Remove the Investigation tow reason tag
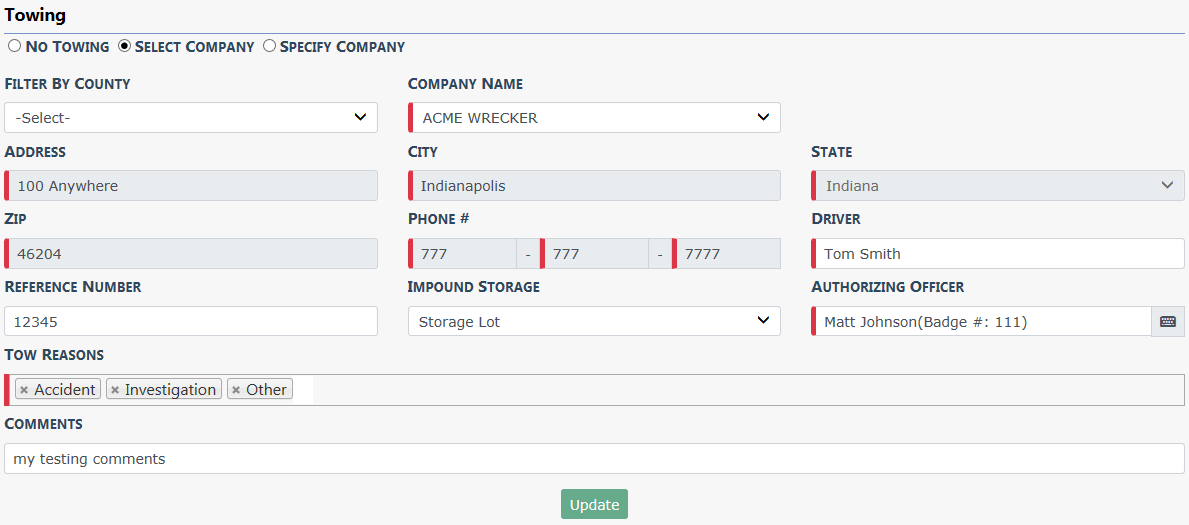Viewport: 1189px width, 525px height. 115,390
